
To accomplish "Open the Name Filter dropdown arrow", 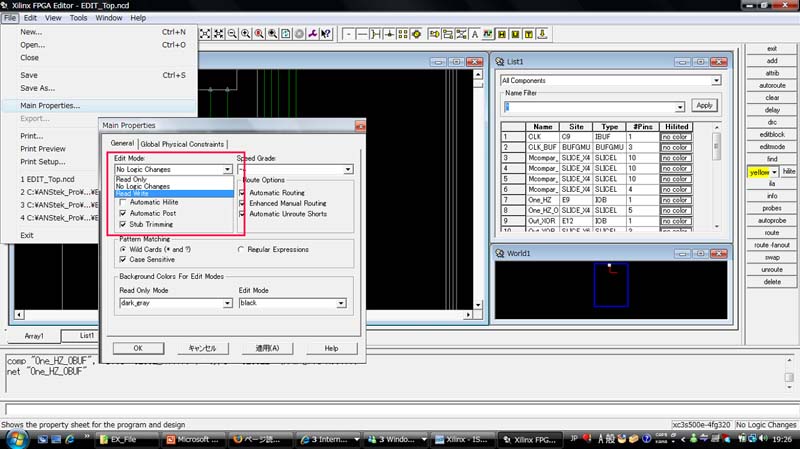I will (x=680, y=107).
